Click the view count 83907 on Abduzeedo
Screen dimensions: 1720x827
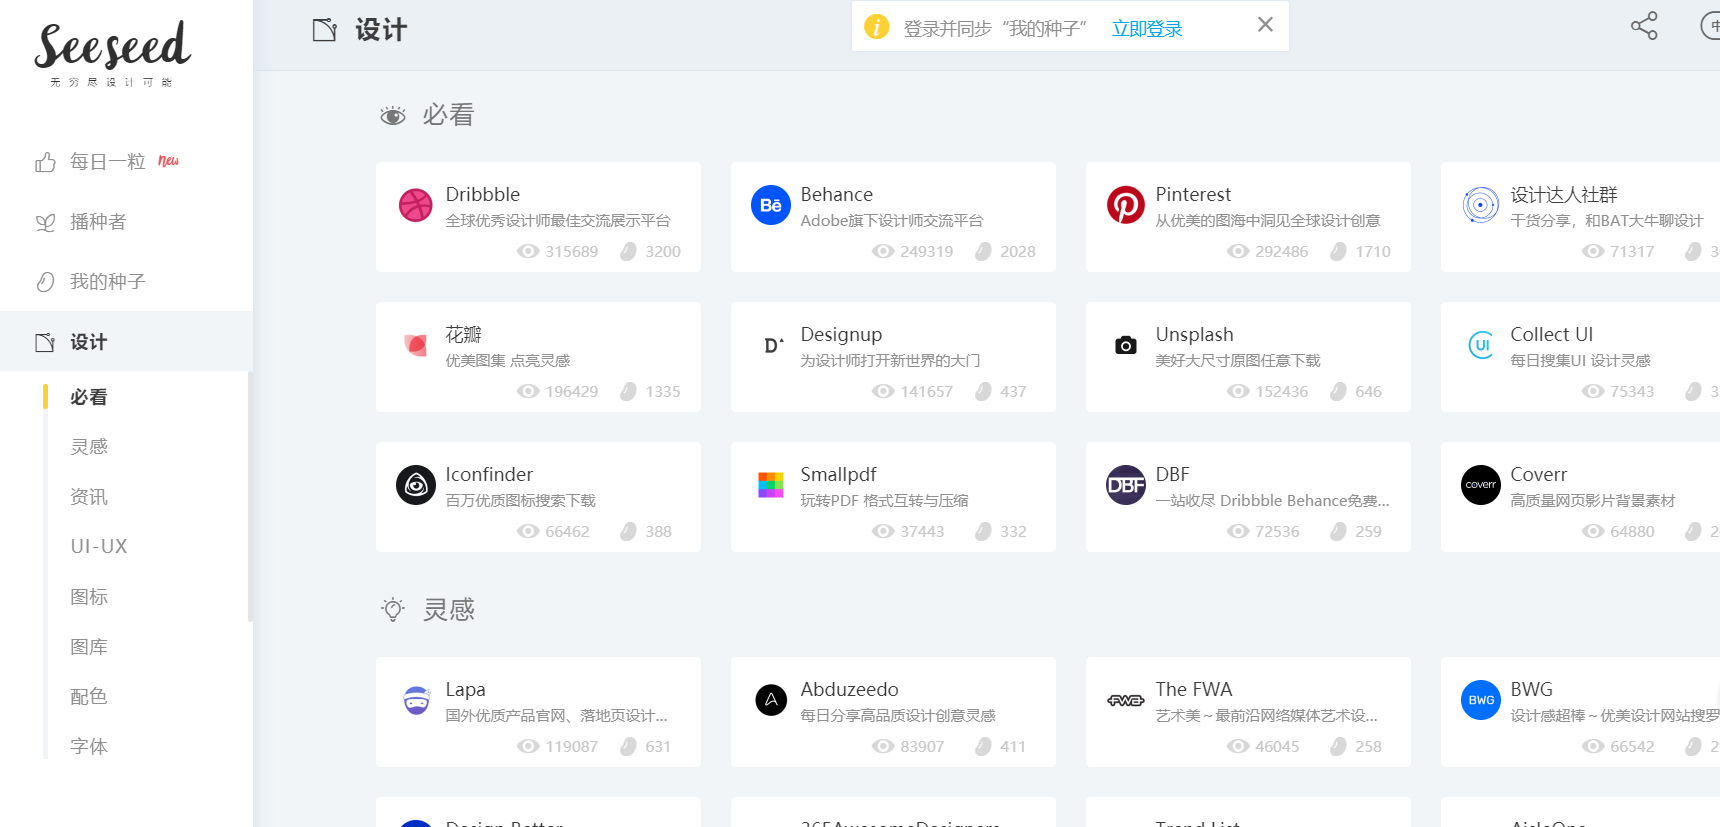(922, 747)
